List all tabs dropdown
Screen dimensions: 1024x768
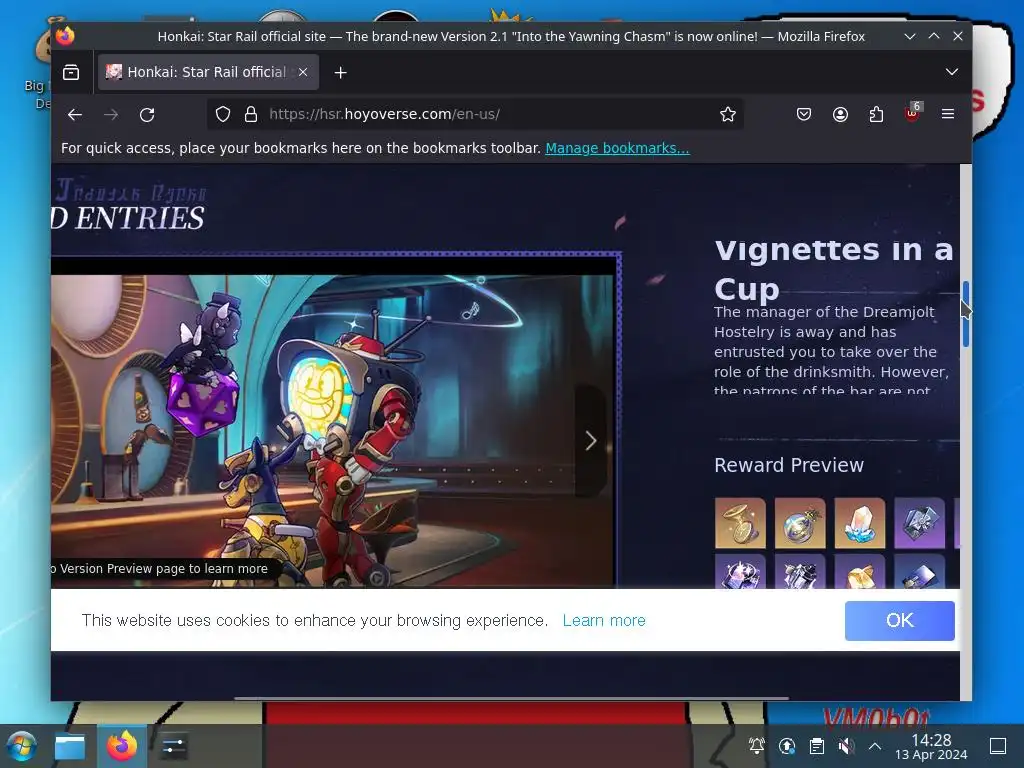click(x=952, y=72)
